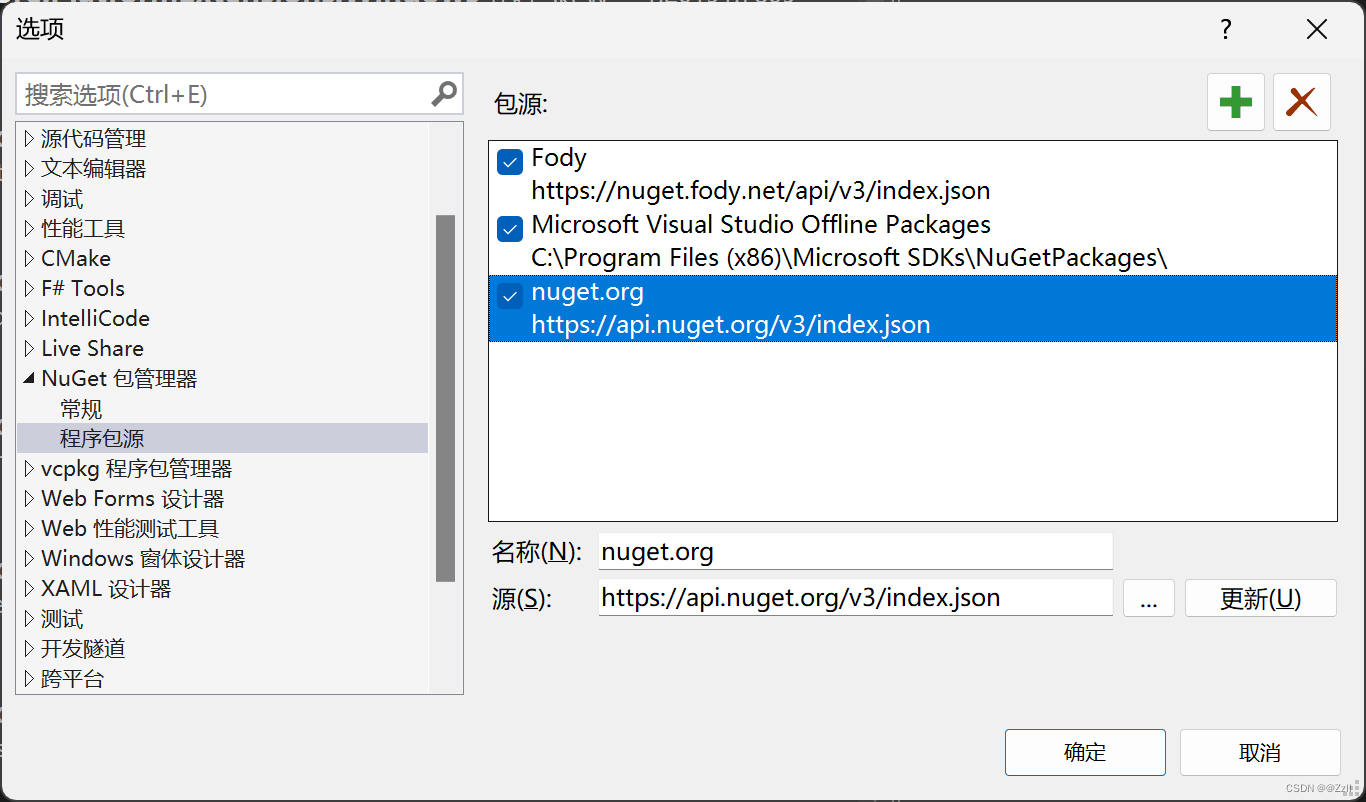Expand the 跨平台 section
The height and width of the screenshot is (802, 1366).
[x=27, y=678]
